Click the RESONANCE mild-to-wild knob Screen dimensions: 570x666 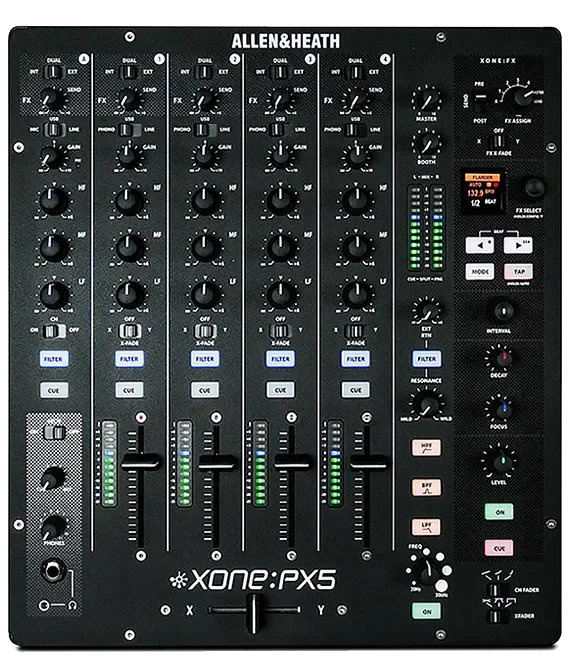point(426,404)
